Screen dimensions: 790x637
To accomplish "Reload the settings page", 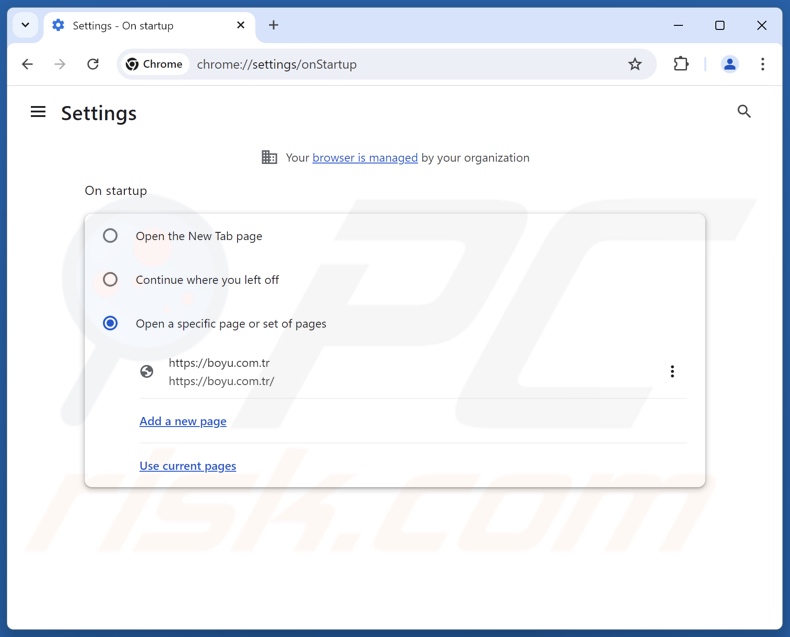I will (93, 64).
